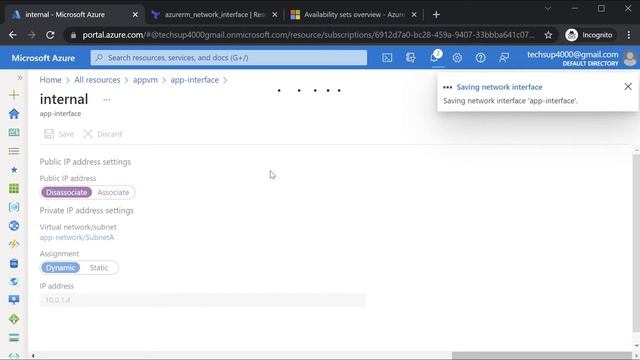Screen dimensions: 640x360
Task: Open the ellipsis menu beside the internal title
Action: pyautogui.click(x=107, y=100)
